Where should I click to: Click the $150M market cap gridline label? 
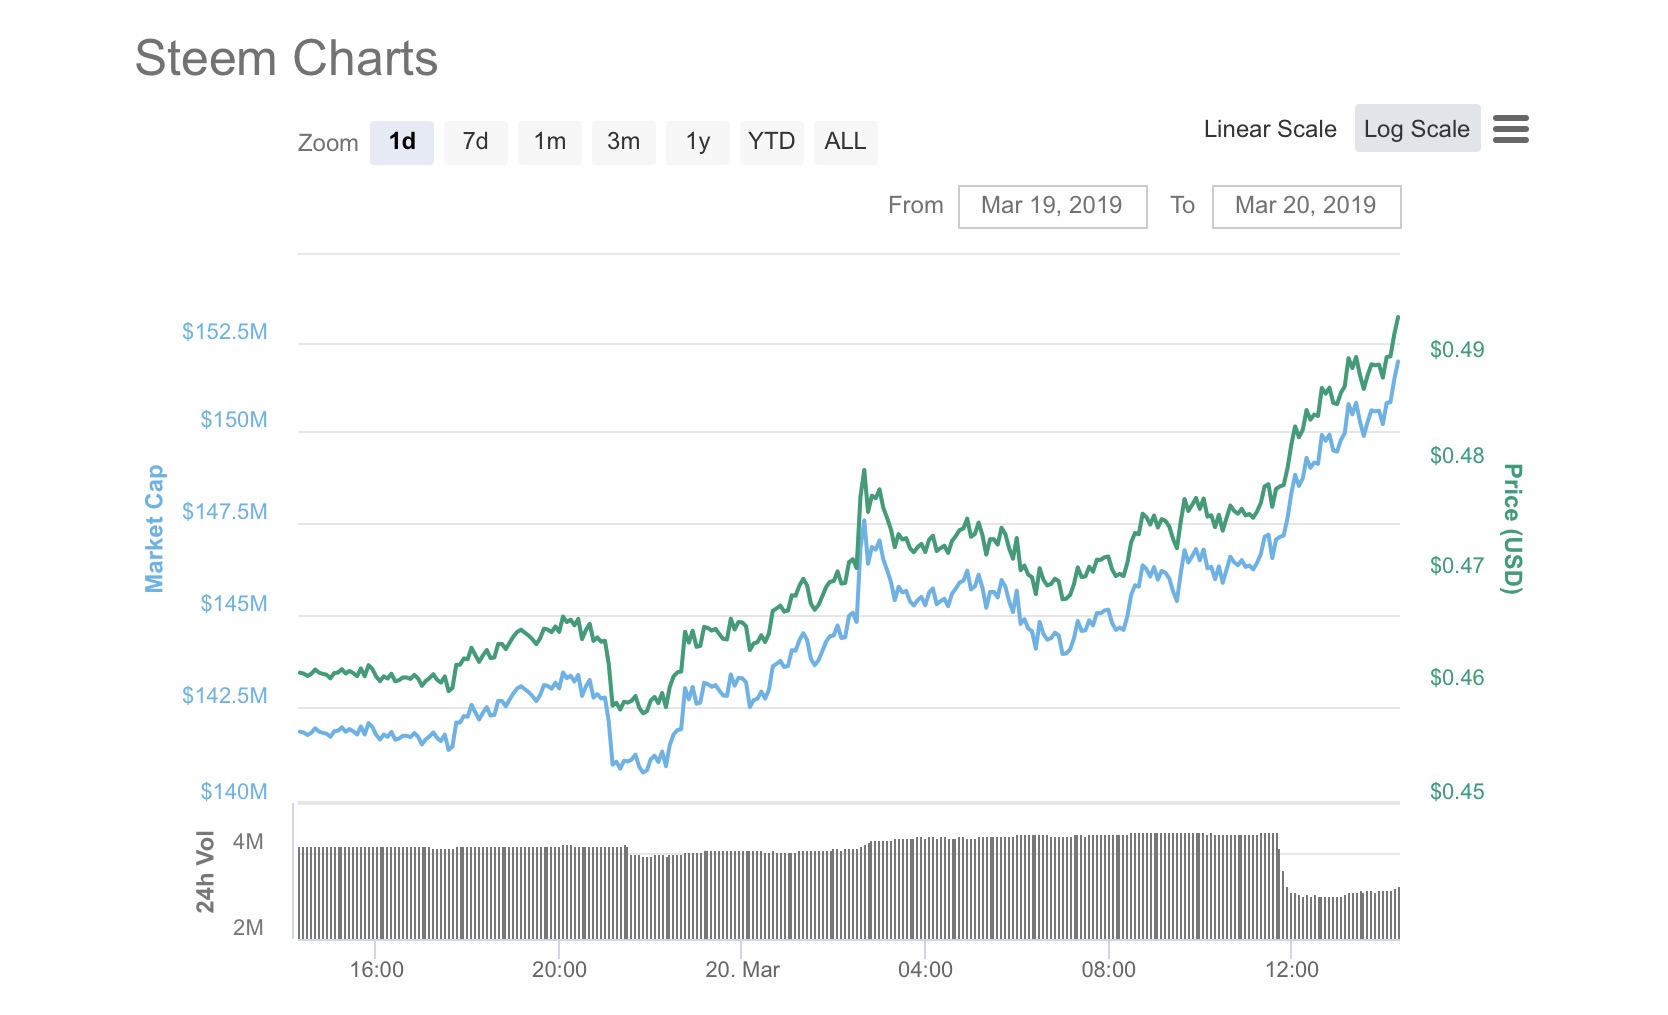(234, 420)
